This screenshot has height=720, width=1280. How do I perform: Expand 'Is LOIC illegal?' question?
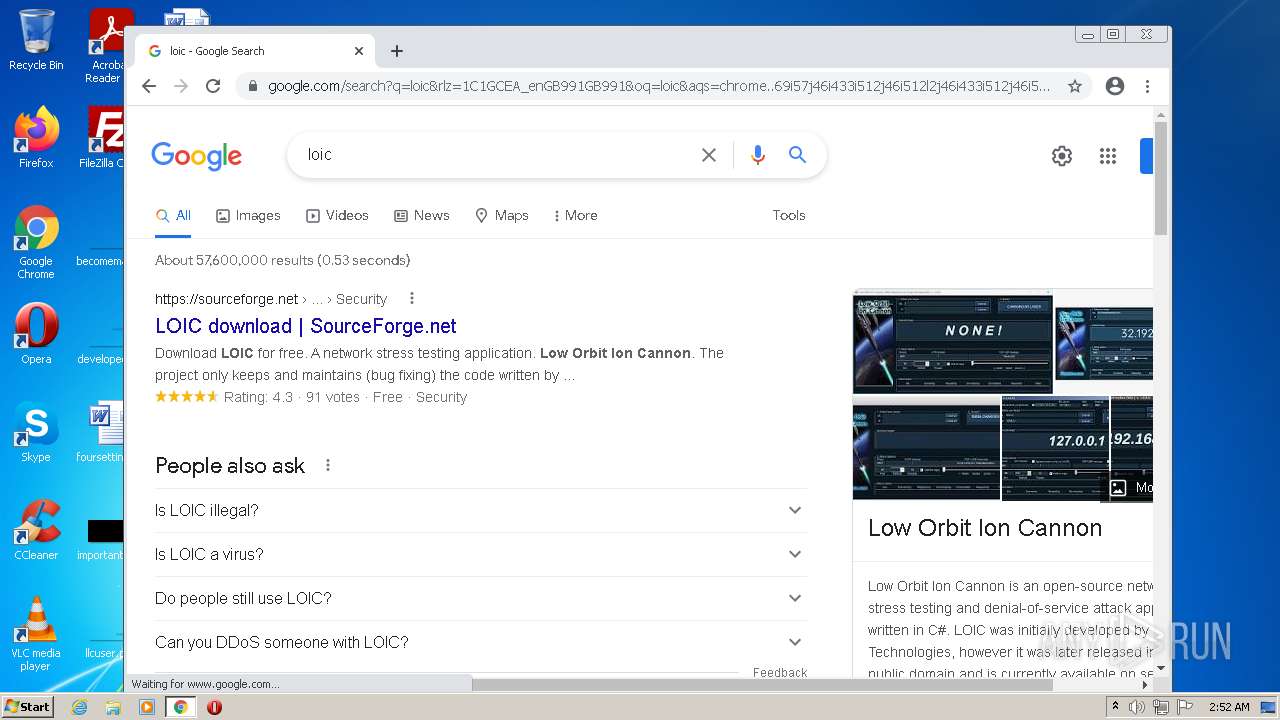click(x=481, y=510)
